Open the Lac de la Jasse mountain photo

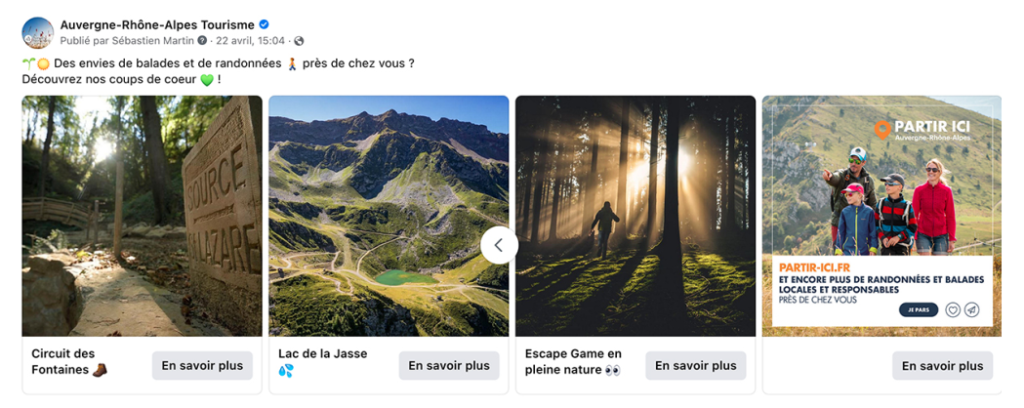click(x=389, y=216)
